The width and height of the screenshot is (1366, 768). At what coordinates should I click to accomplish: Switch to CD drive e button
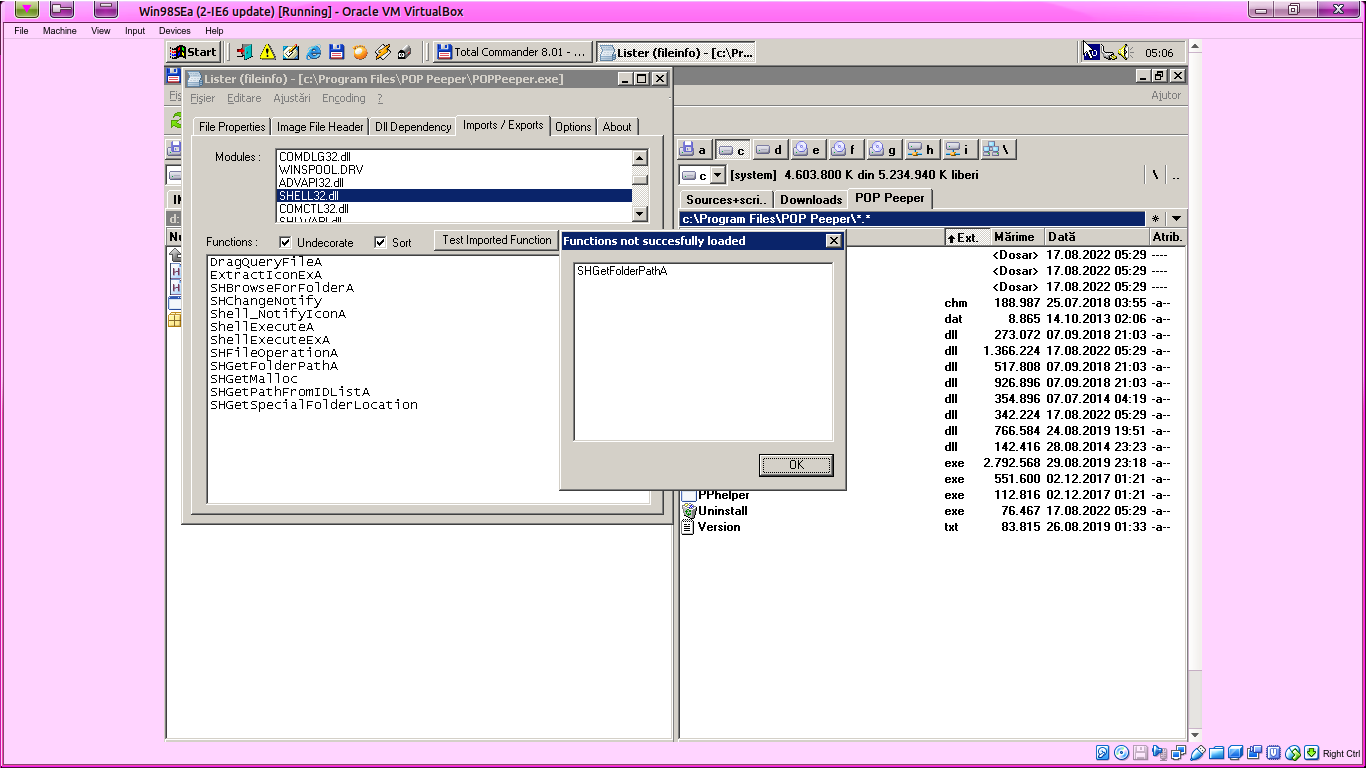(807, 150)
